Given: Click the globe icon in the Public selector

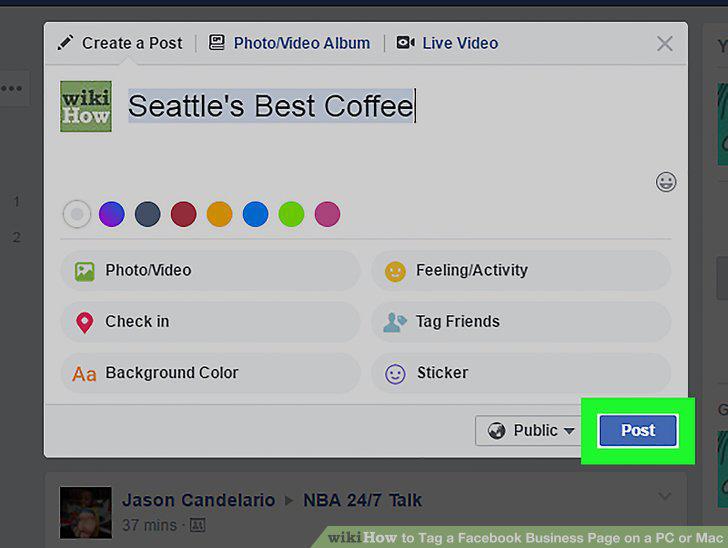Looking at the screenshot, I should click(x=496, y=431).
